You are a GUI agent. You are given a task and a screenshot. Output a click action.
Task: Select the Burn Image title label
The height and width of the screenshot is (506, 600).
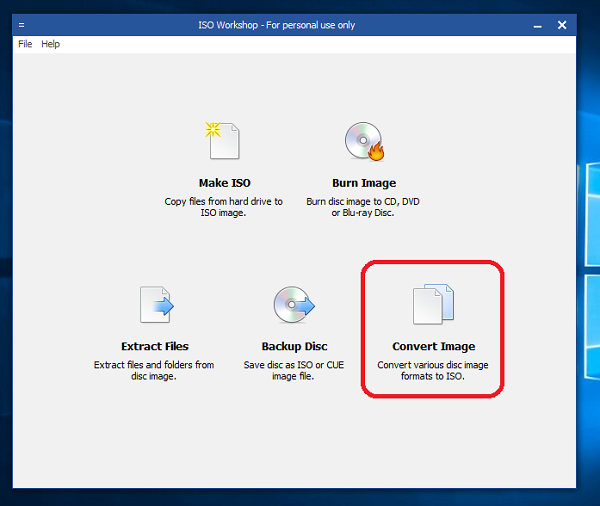coord(364,183)
